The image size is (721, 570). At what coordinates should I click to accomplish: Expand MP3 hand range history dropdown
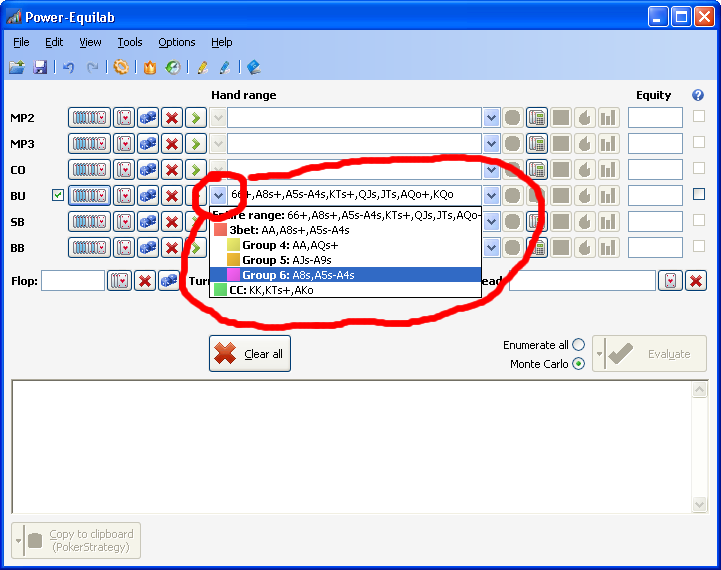pyautogui.click(x=491, y=144)
